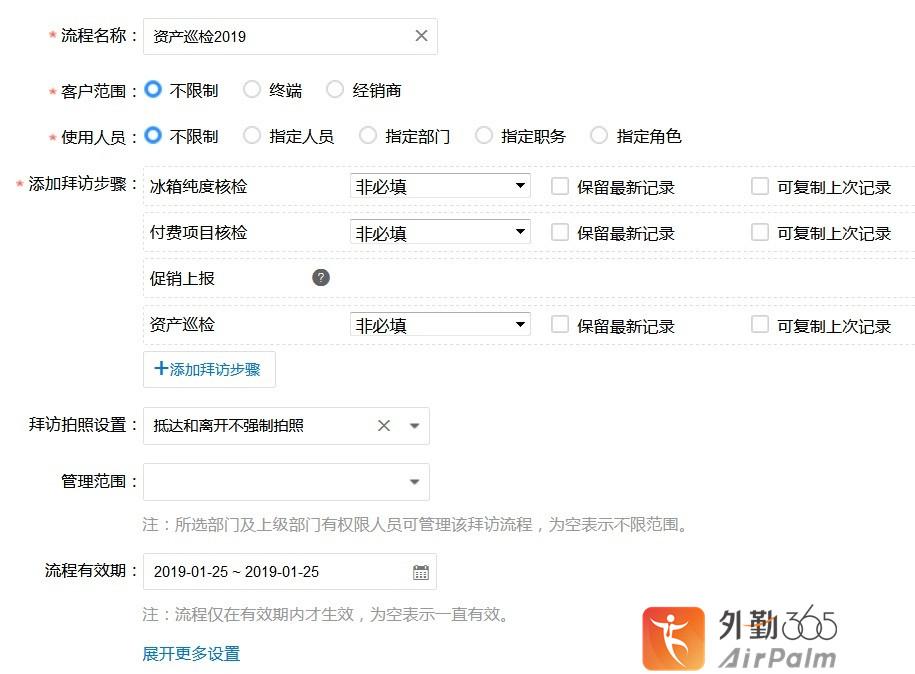Clear the 拜访拍照设置 selection with X icon
This screenshot has height=674, width=915.
383,426
